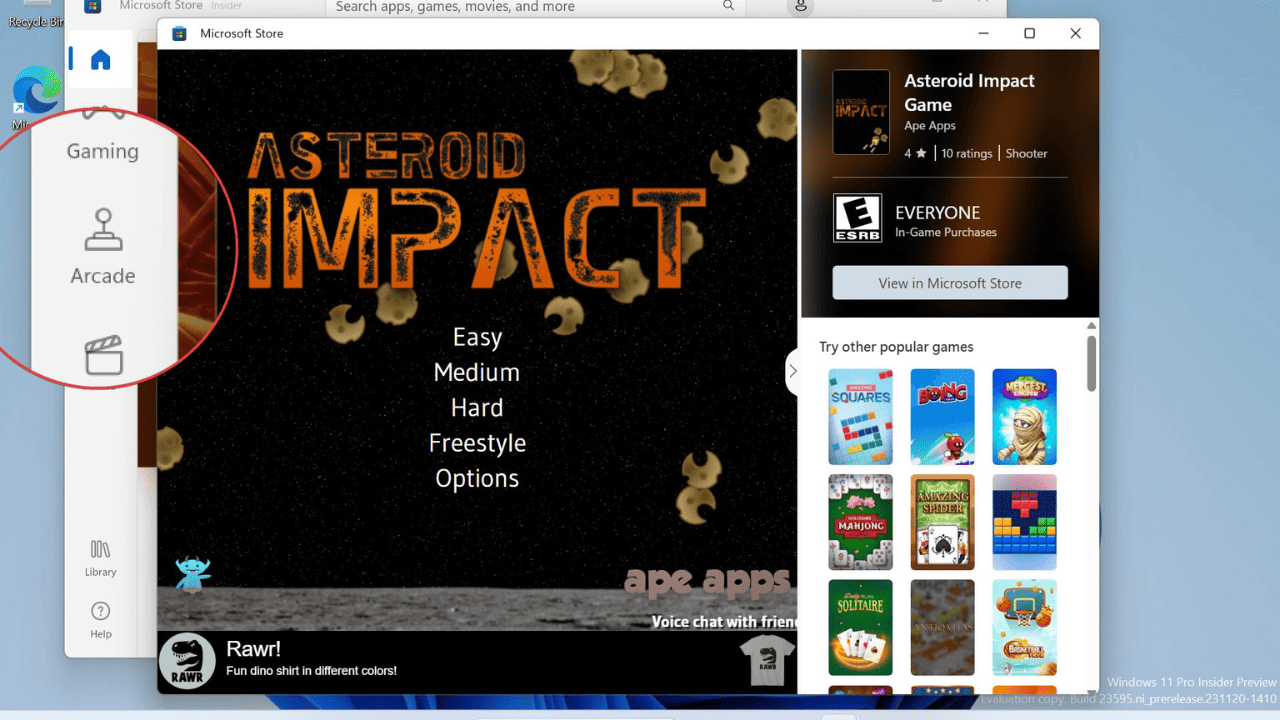The image size is (1280, 720).
Task: Open the colored block puzzle game thumbnail
Action: 1024,522
